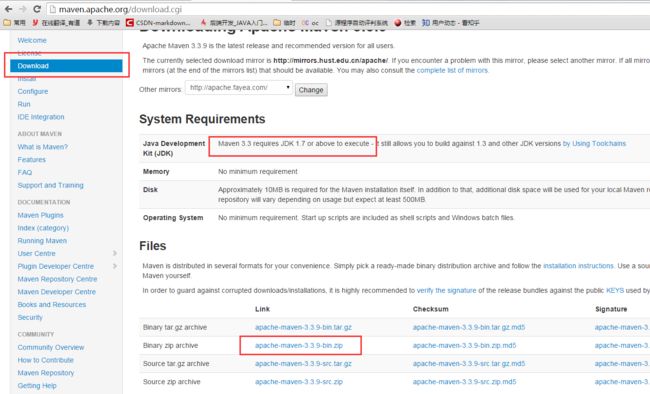Viewport: 650px width, 394px height.
Task: Open verify the signature link
Action: tap(446, 291)
